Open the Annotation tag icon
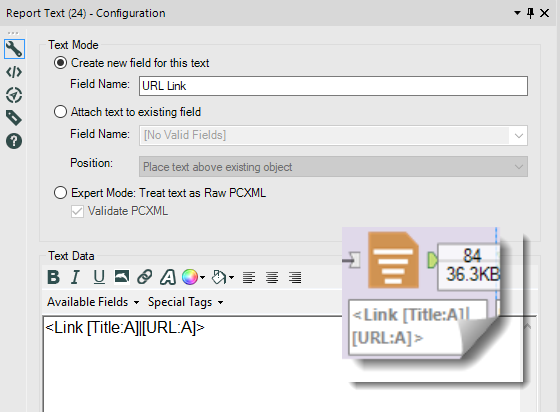The width and height of the screenshot is (560, 412). click(x=14, y=118)
